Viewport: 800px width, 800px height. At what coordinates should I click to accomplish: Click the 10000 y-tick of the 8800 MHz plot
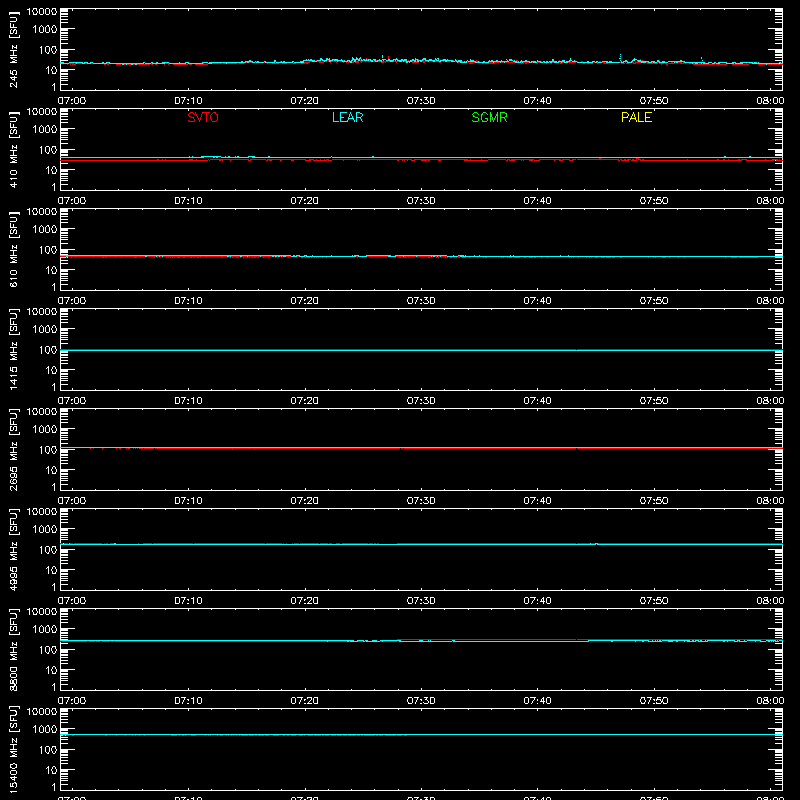pyautogui.click(x=42, y=612)
